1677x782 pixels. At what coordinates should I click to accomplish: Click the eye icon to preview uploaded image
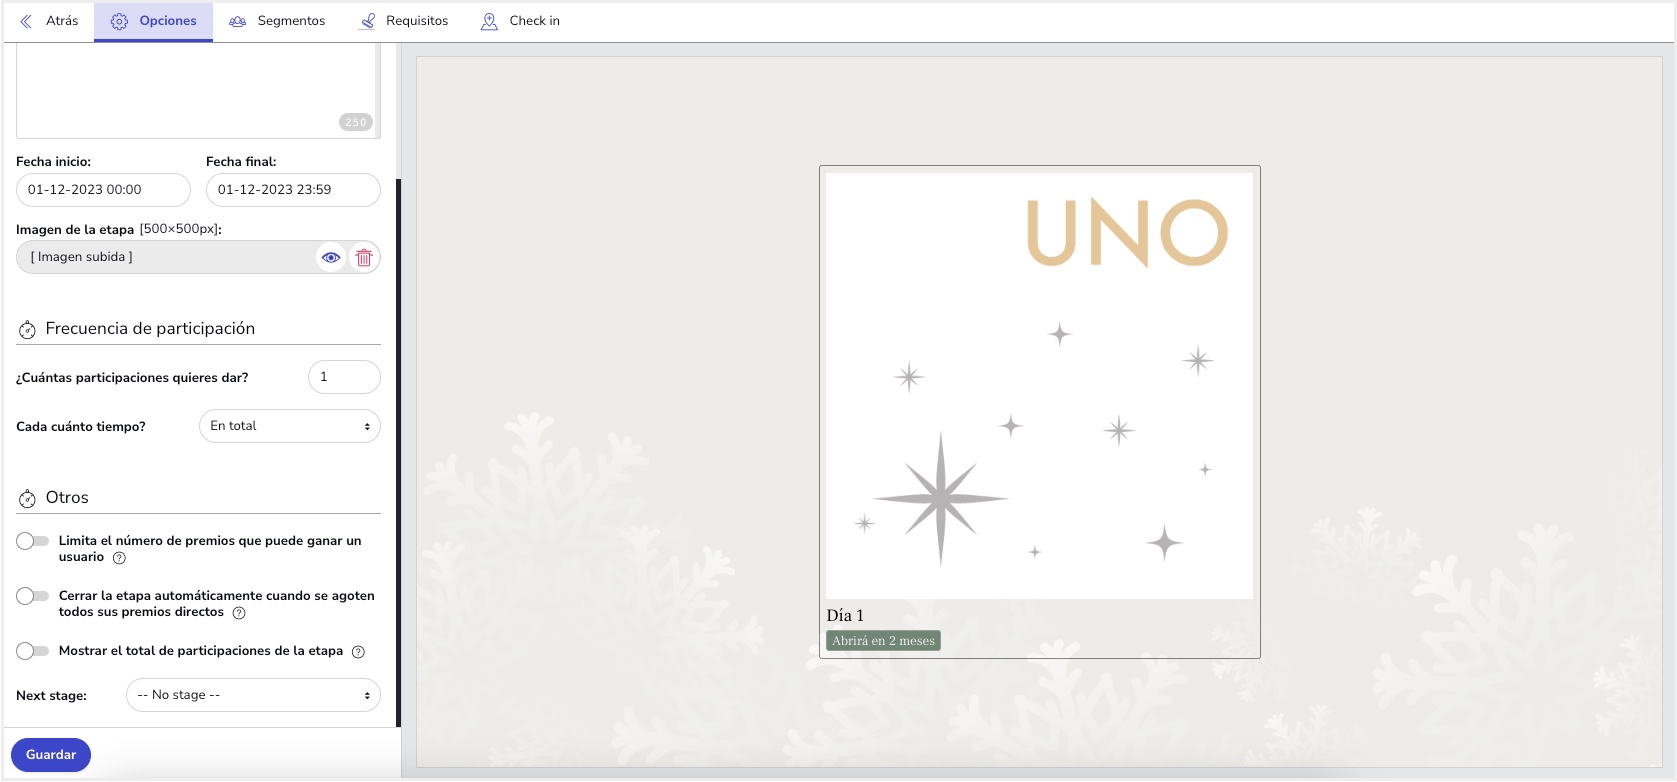point(331,258)
